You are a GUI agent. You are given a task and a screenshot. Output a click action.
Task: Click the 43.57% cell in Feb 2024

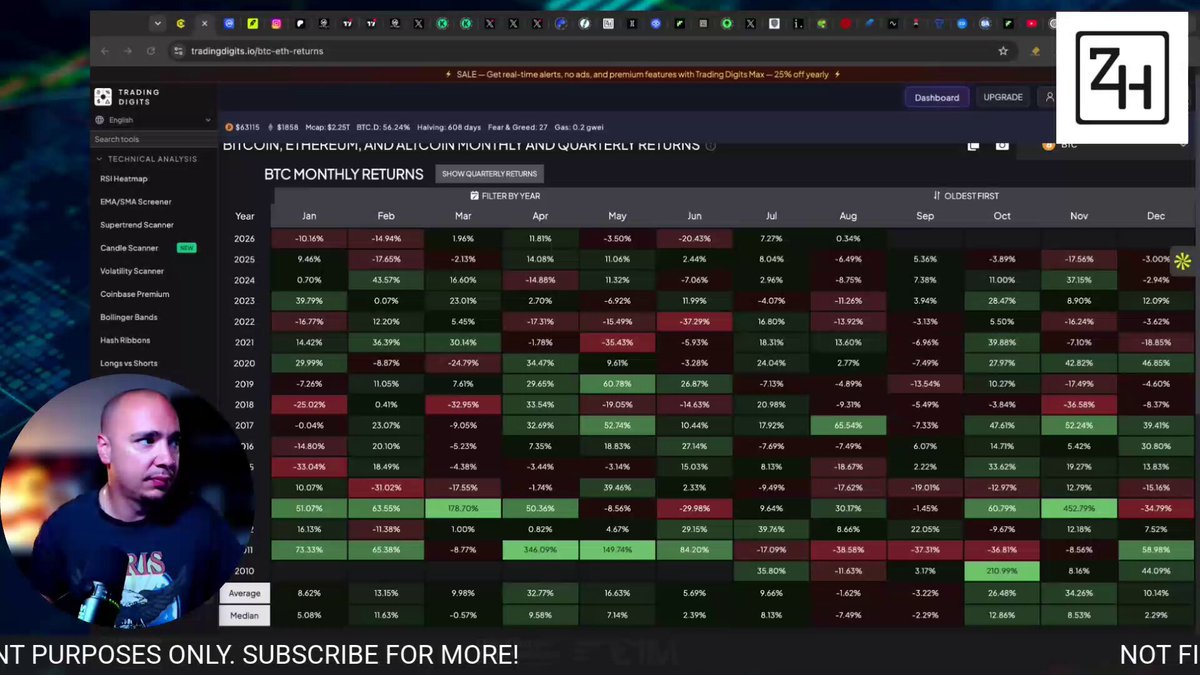pos(386,280)
